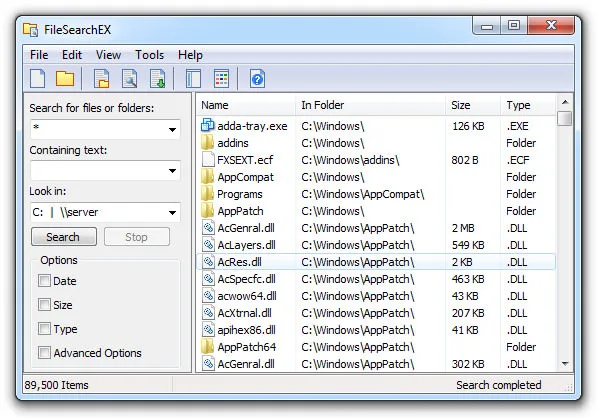
Task: Click the C:\Windows\addins\ folder path cell
Action: tap(350, 160)
